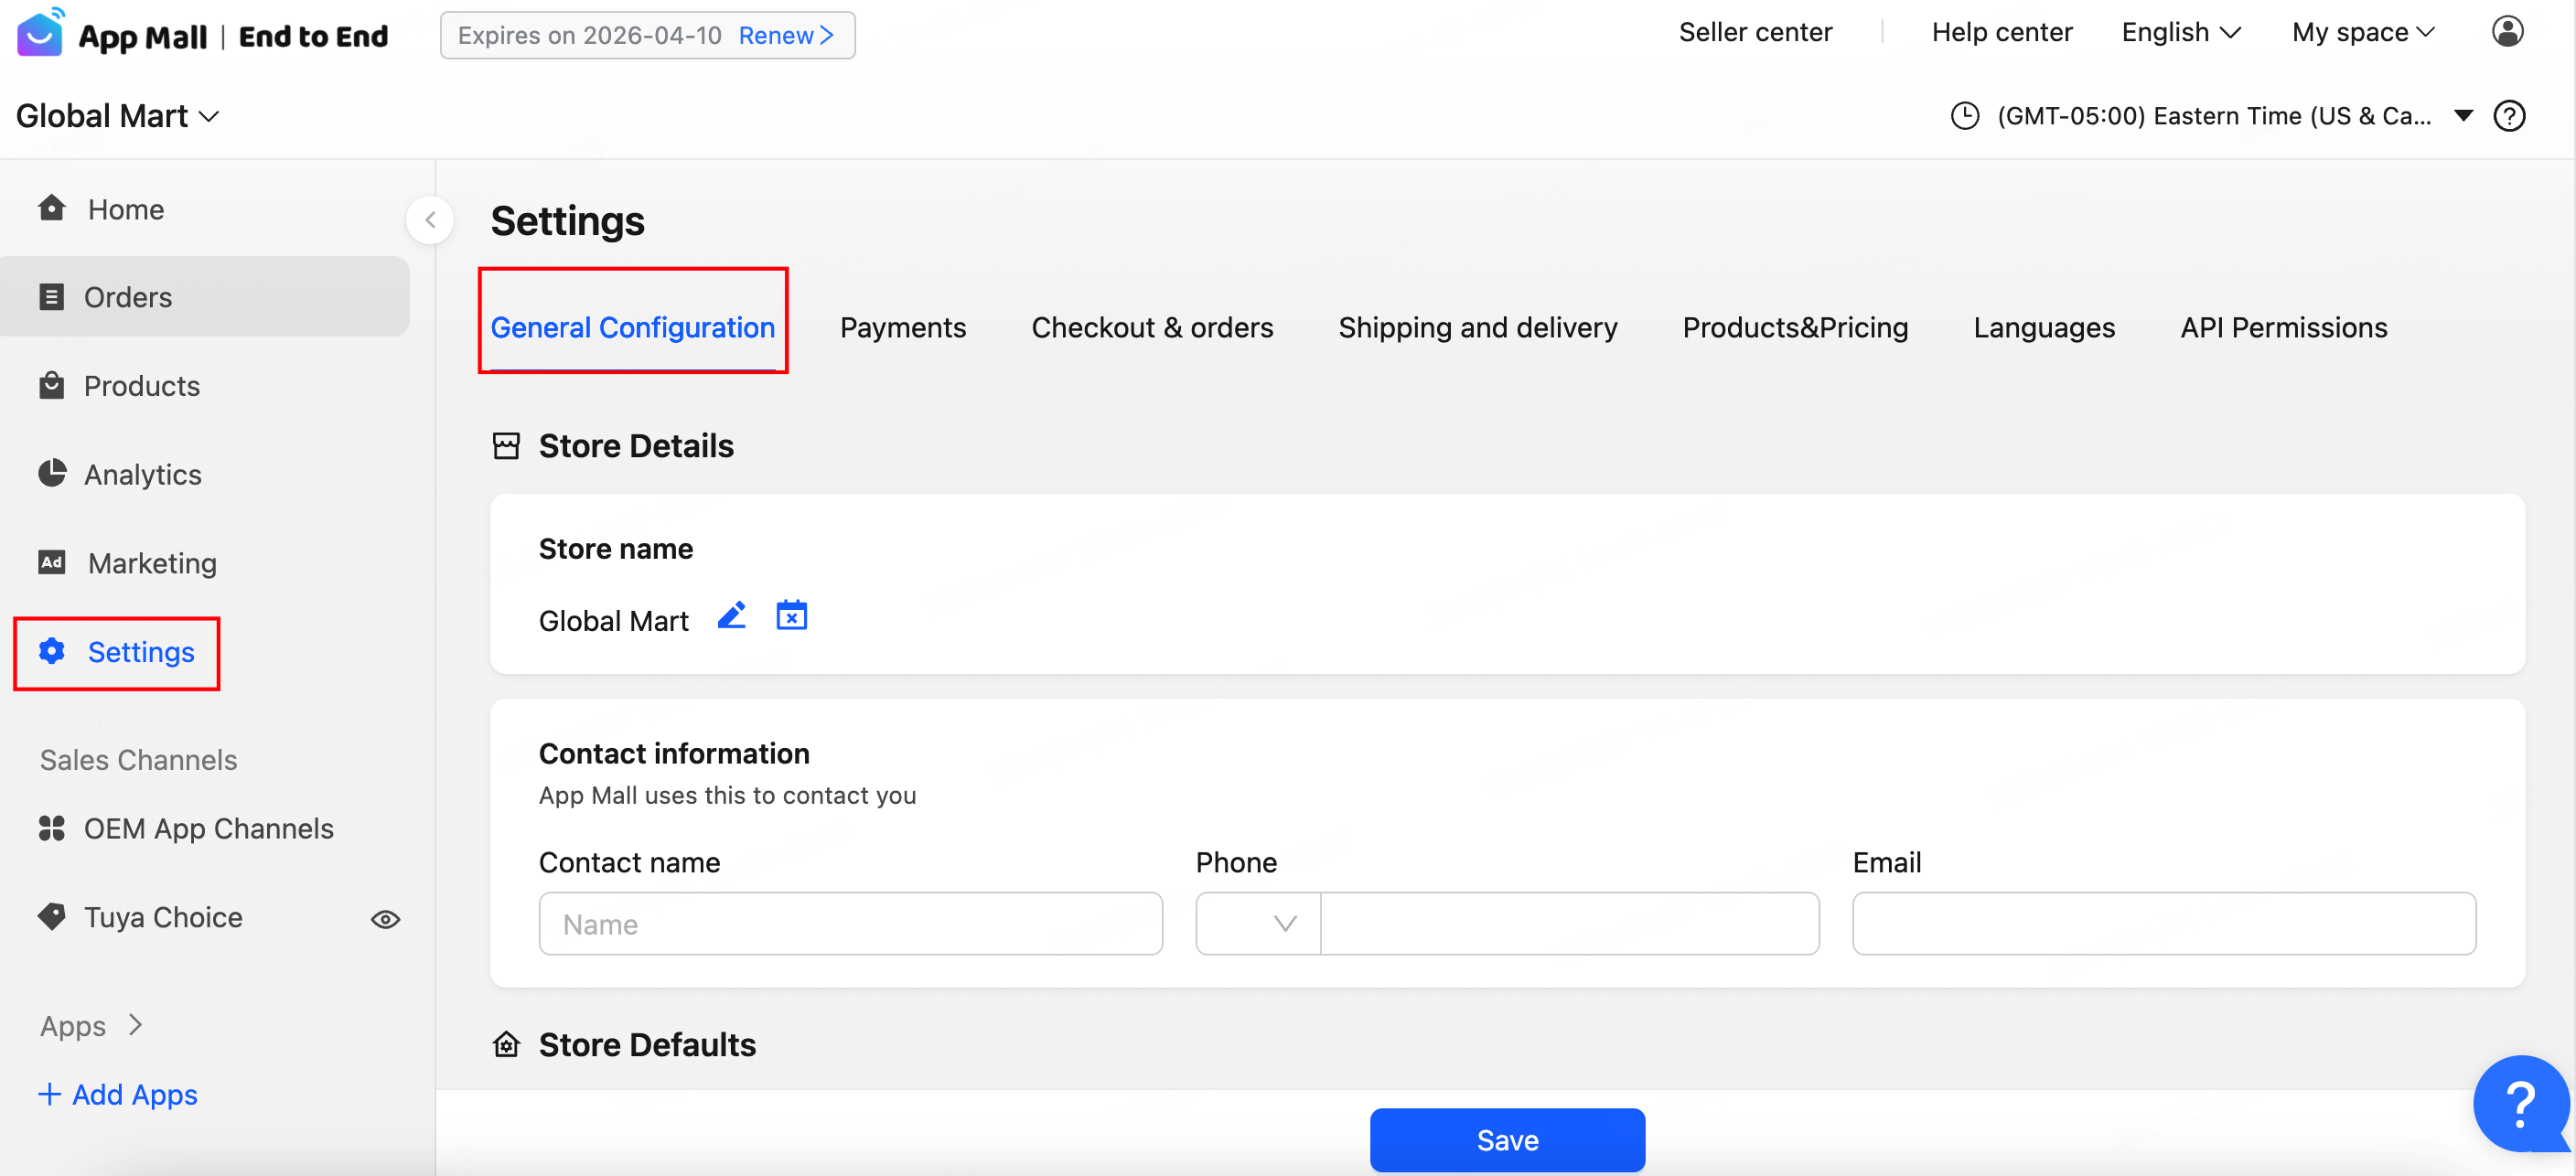Open the phone country code dropdown
This screenshot has width=2576, height=1176.
tap(1258, 923)
